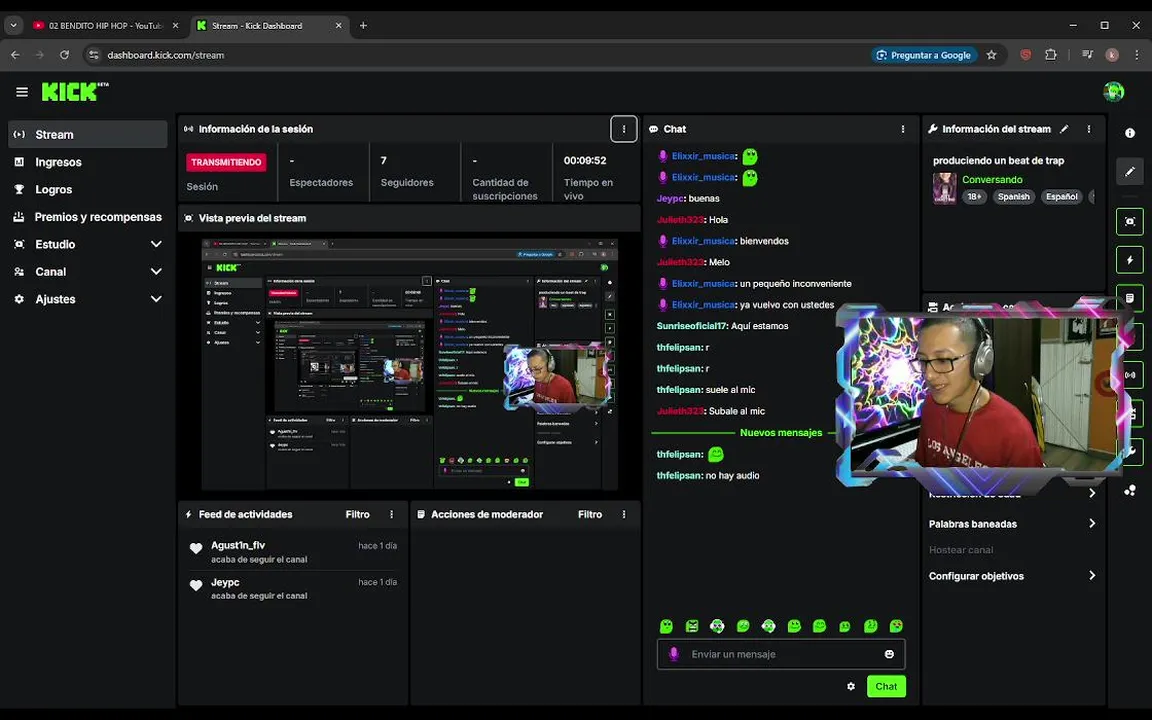Click thfelipsan on 'no hay audio' message

tap(679, 475)
